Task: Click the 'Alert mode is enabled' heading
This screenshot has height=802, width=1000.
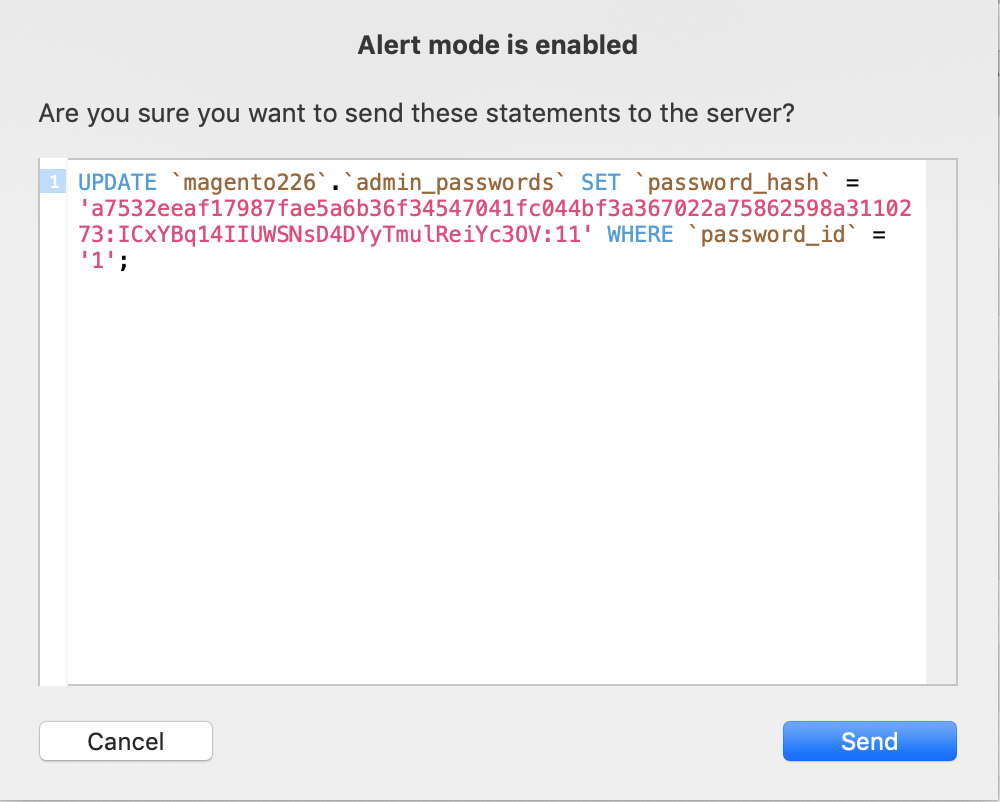Action: (497, 45)
